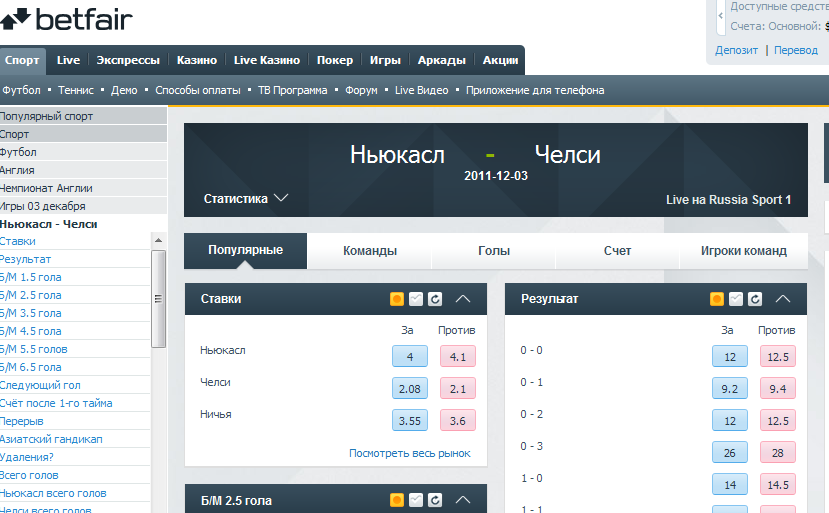Click back odds 3.55 for Ничья
829x513 pixels.
point(410,420)
